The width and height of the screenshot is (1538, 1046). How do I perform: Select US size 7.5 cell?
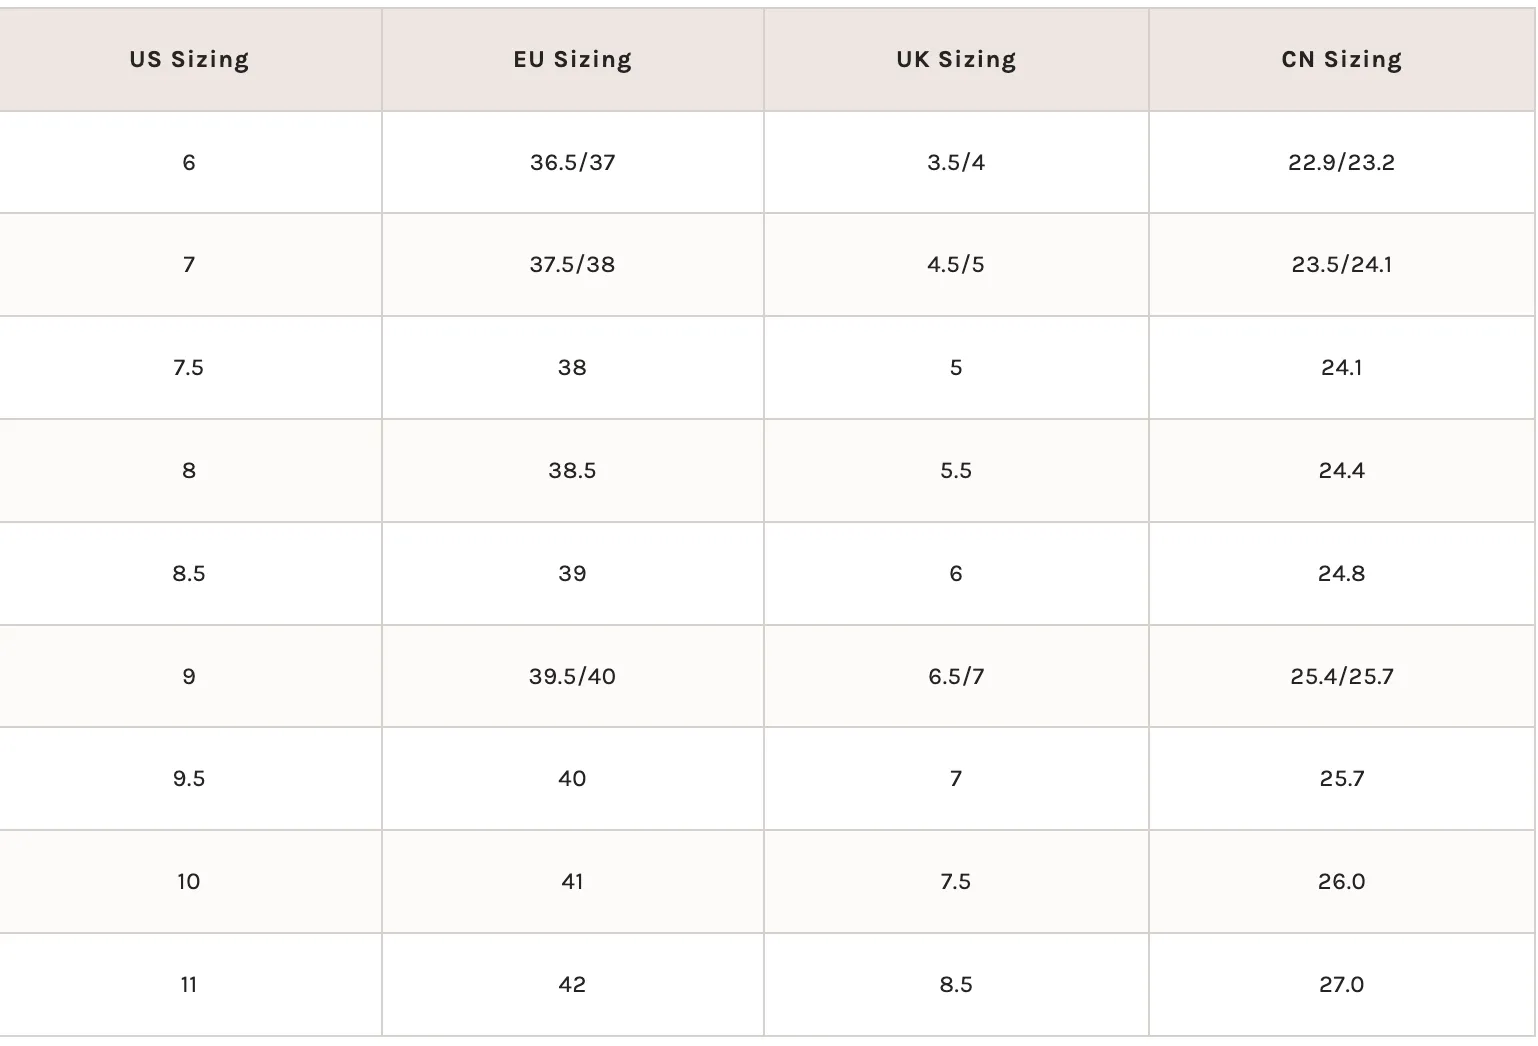[x=190, y=368]
